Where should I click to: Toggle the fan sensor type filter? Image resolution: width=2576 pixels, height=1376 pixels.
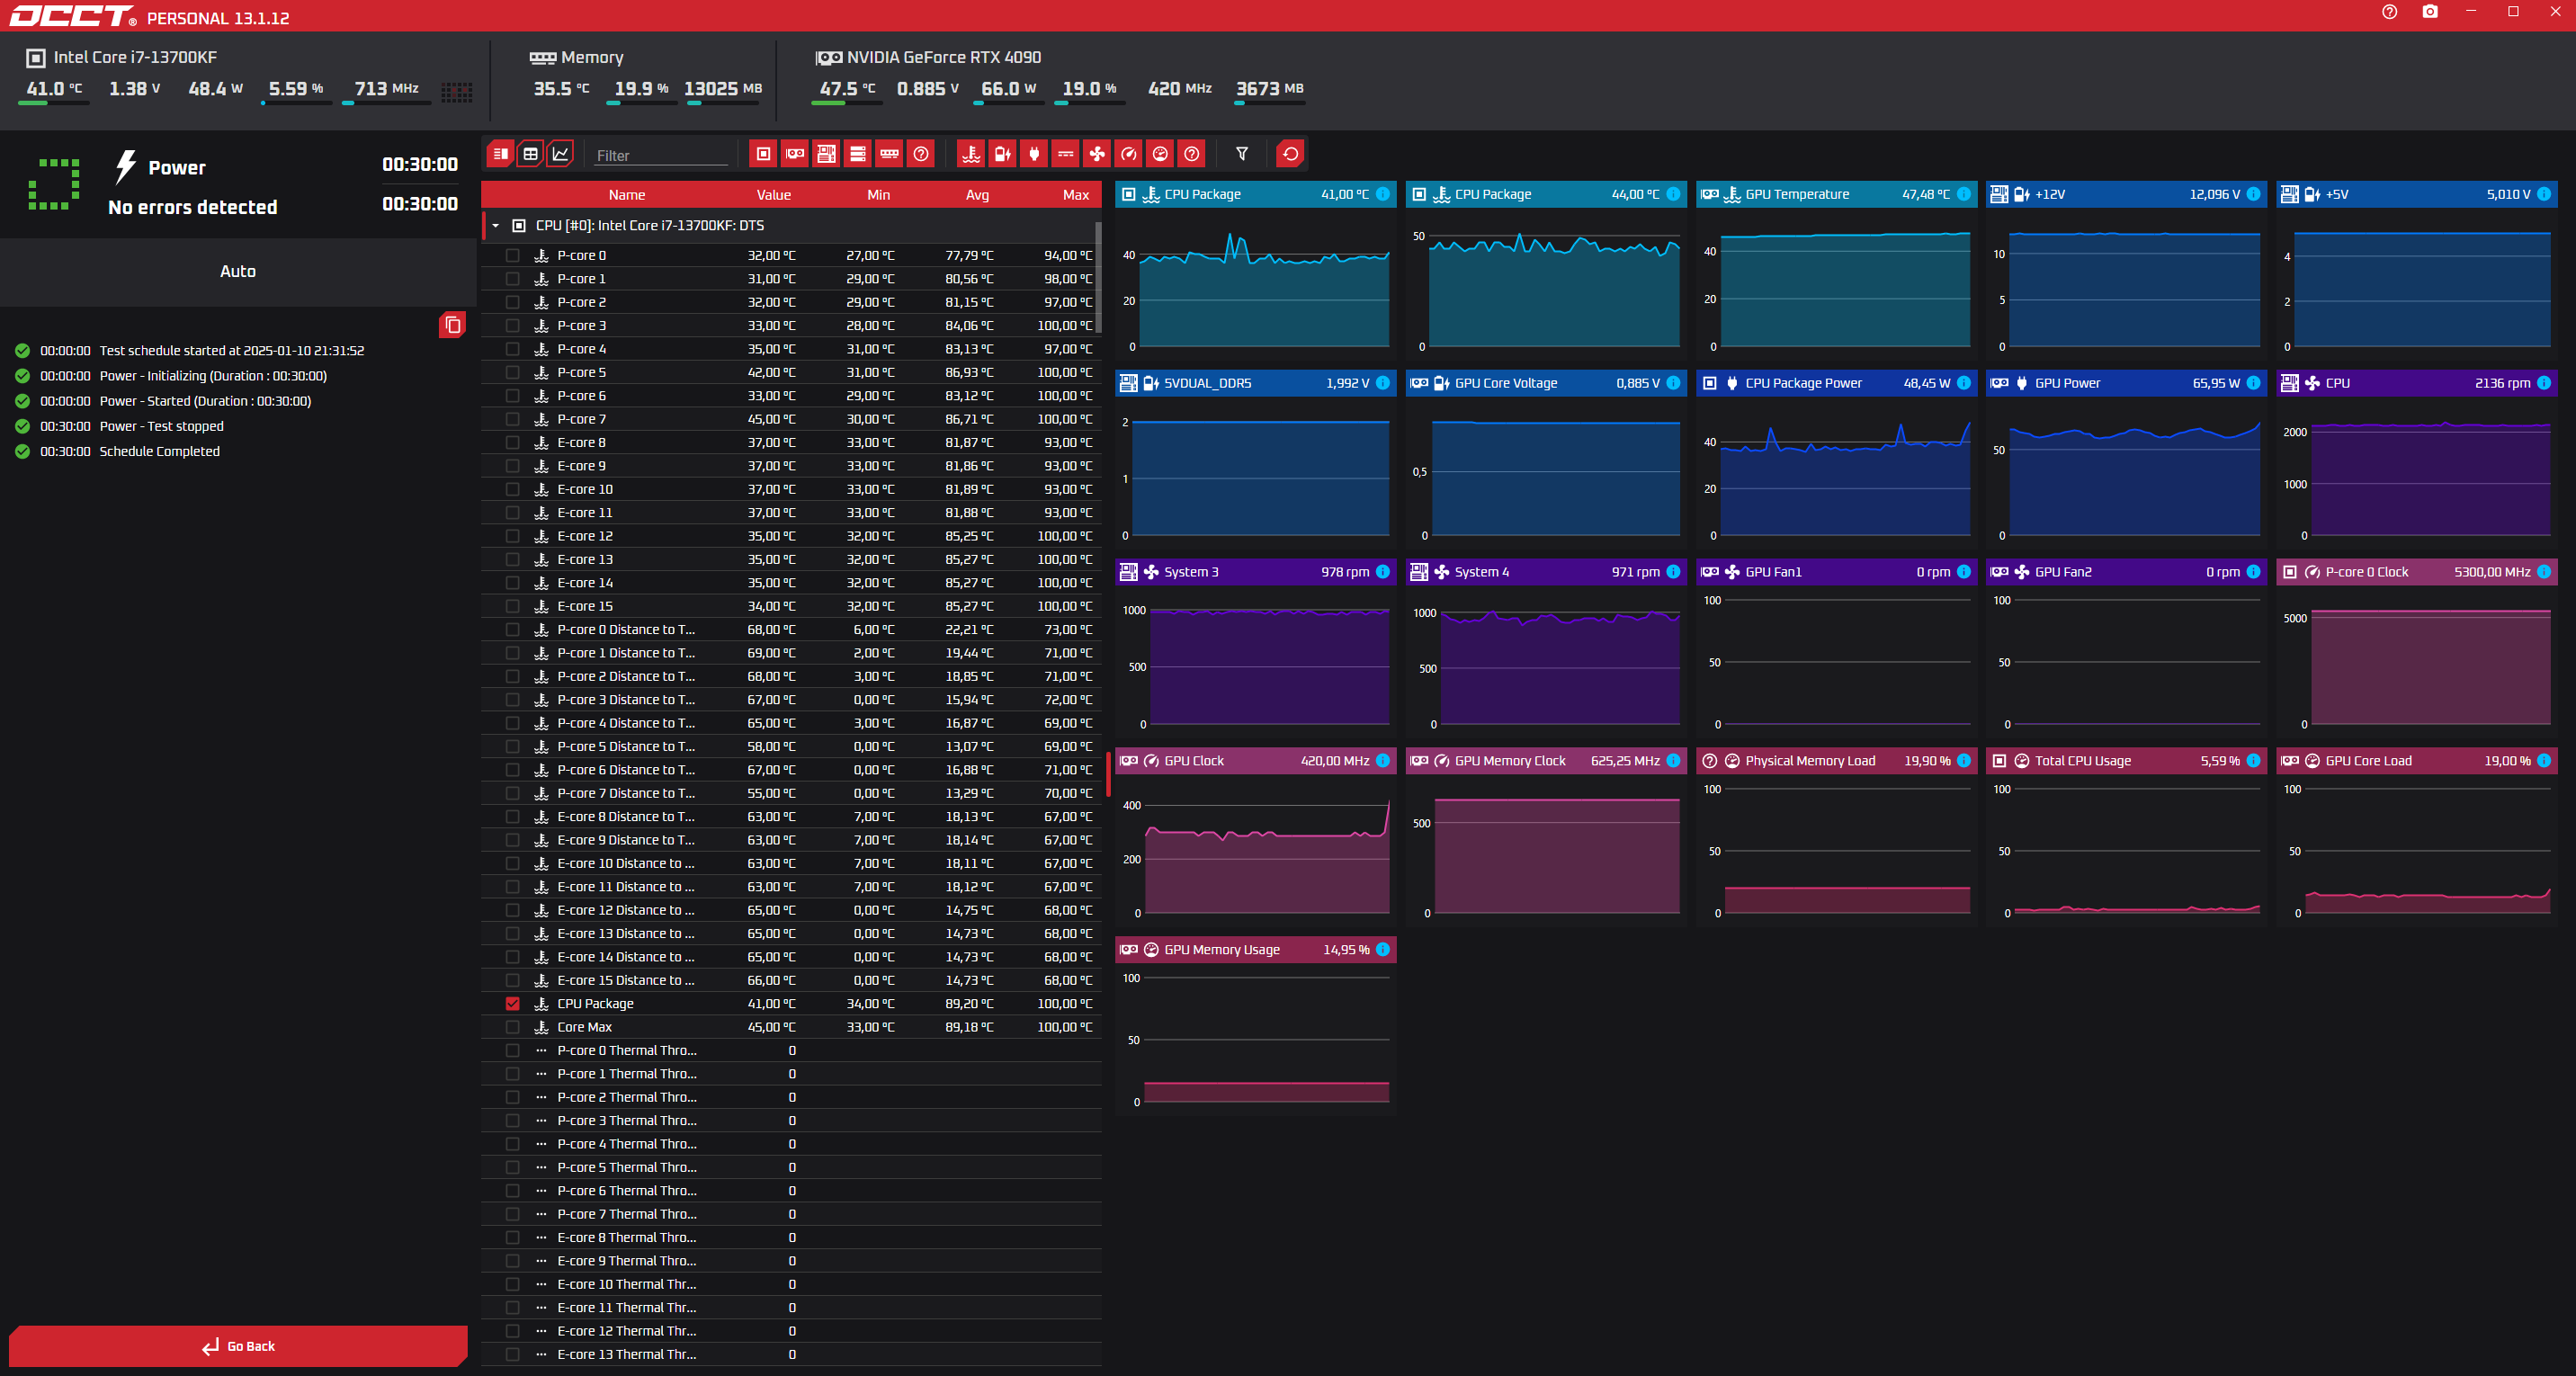(1097, 154)
